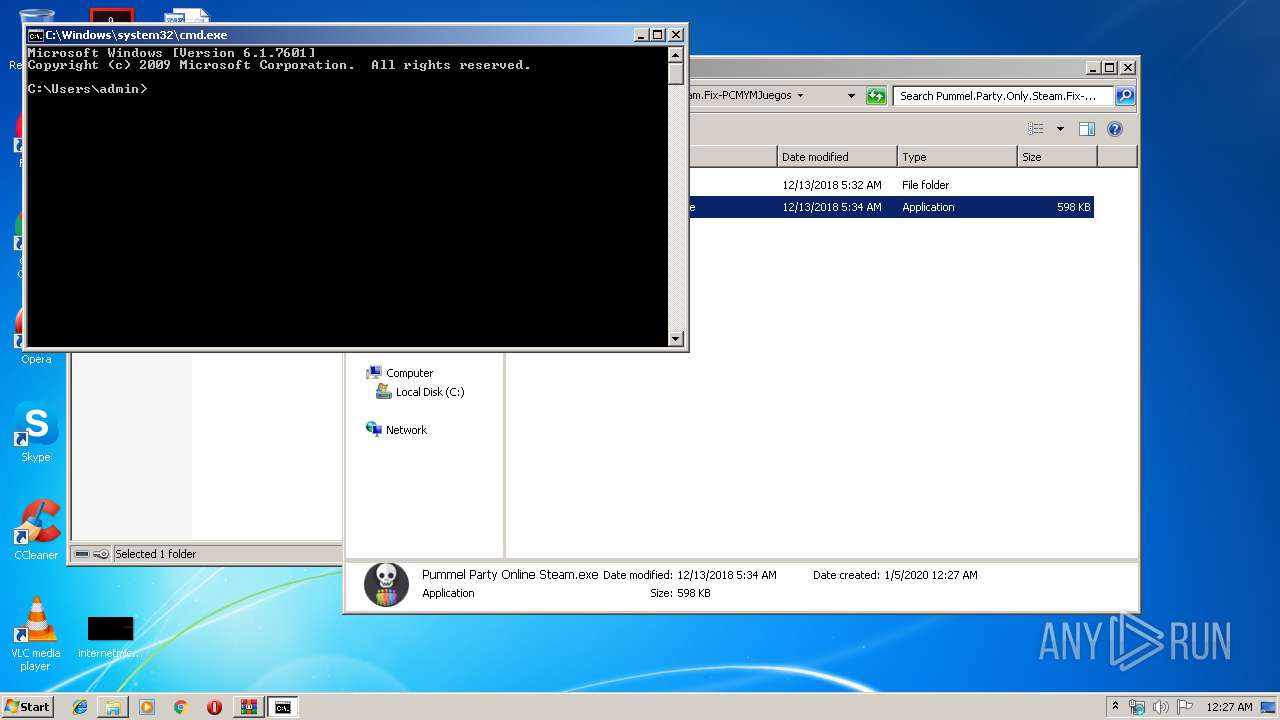Open the CCleaner desktop shortcut
Screen dimensions: 1280x720
click(x=36, y=530)
